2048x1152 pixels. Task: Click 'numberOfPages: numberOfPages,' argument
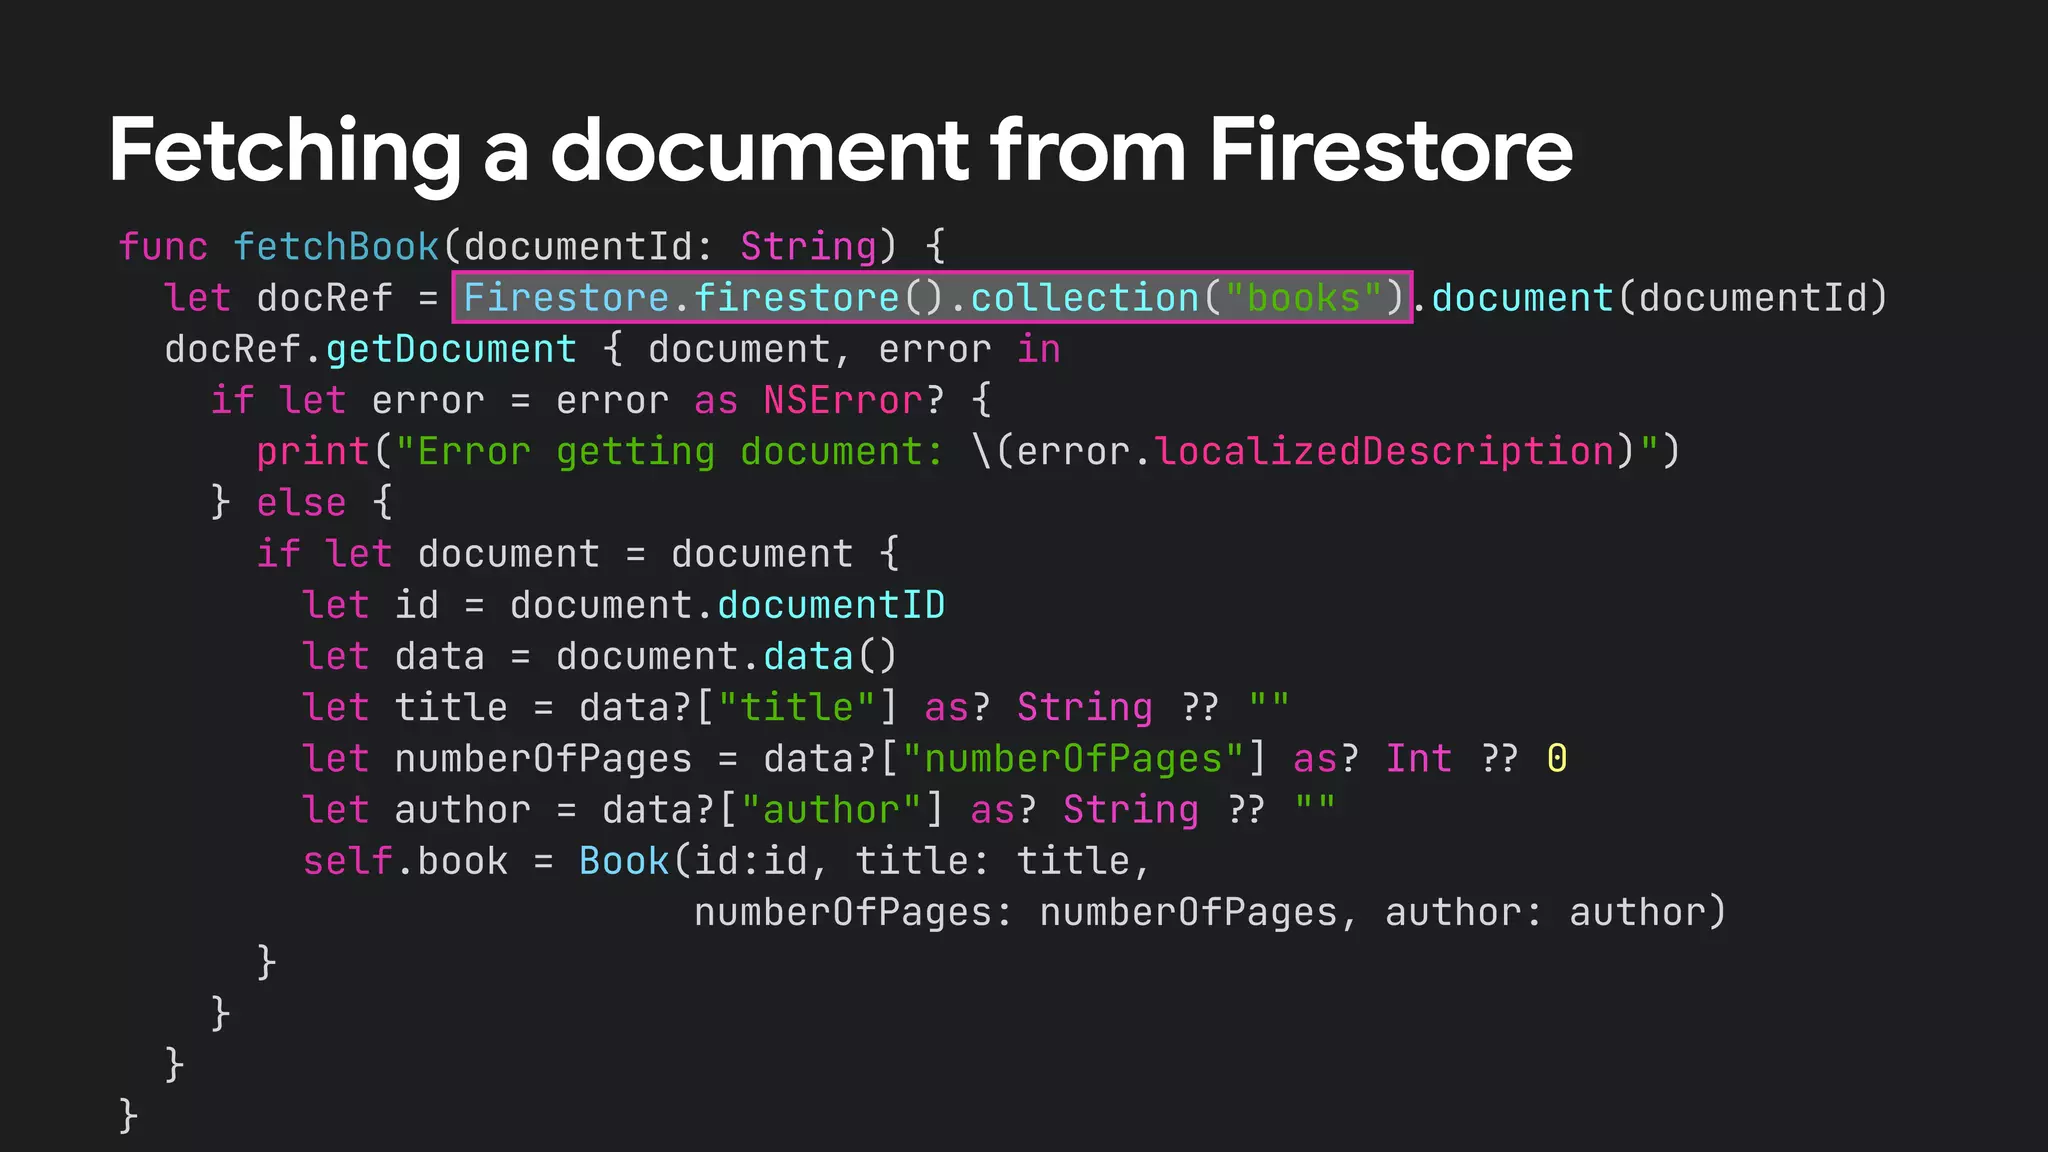tap(1026, 912)
